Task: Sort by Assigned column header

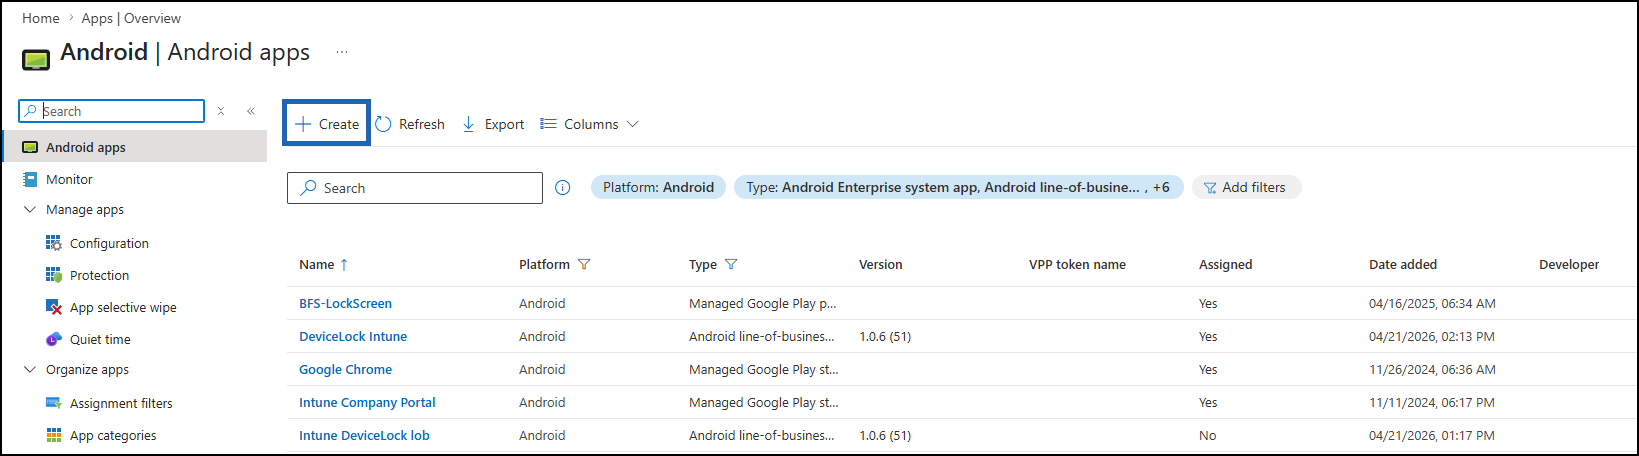Action: tap(1225, 264)
